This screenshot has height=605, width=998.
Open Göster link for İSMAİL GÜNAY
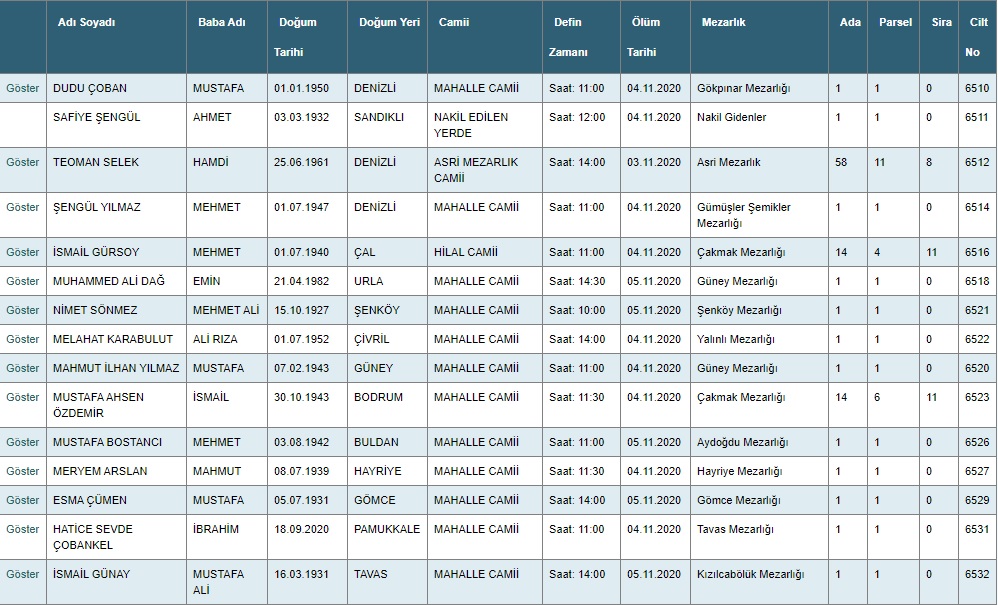(x=22, y=574)
